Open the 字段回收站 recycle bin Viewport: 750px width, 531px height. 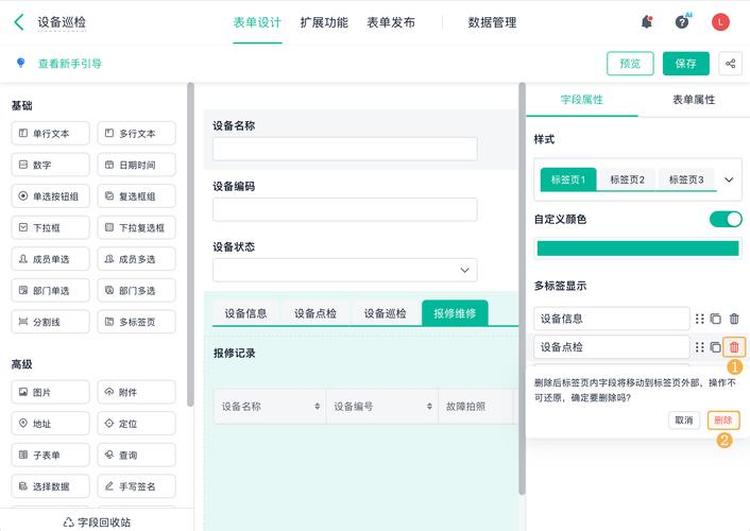(97, 522)
